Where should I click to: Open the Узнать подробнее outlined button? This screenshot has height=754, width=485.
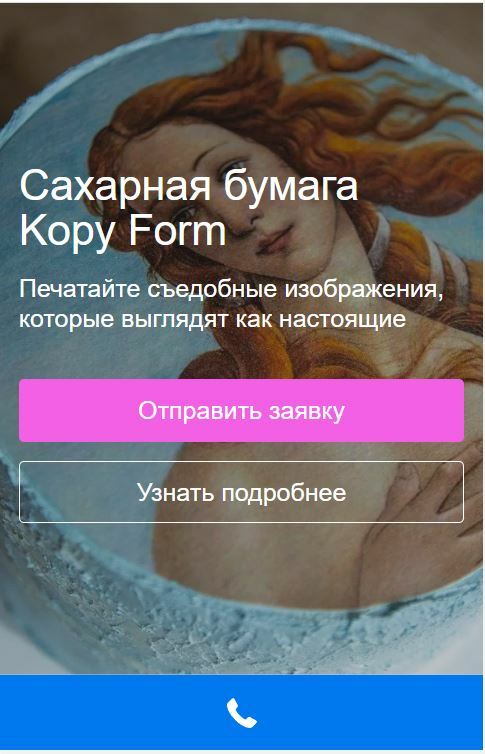coord(241,492)
